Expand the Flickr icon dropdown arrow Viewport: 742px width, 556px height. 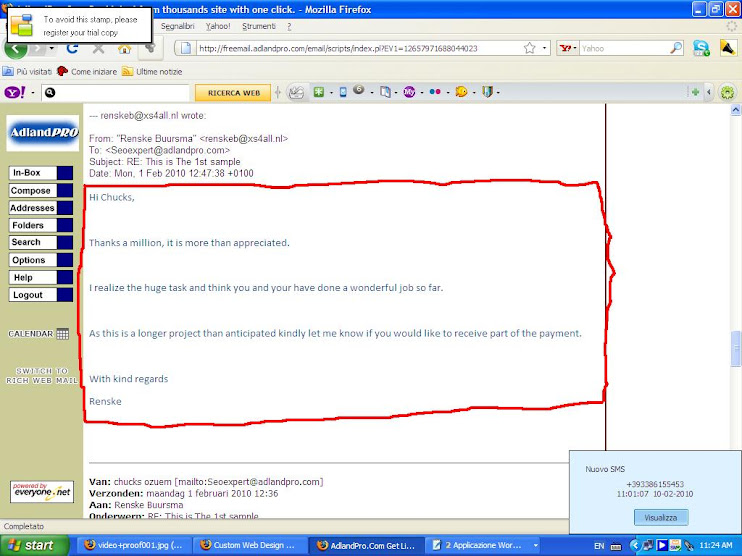448,93
